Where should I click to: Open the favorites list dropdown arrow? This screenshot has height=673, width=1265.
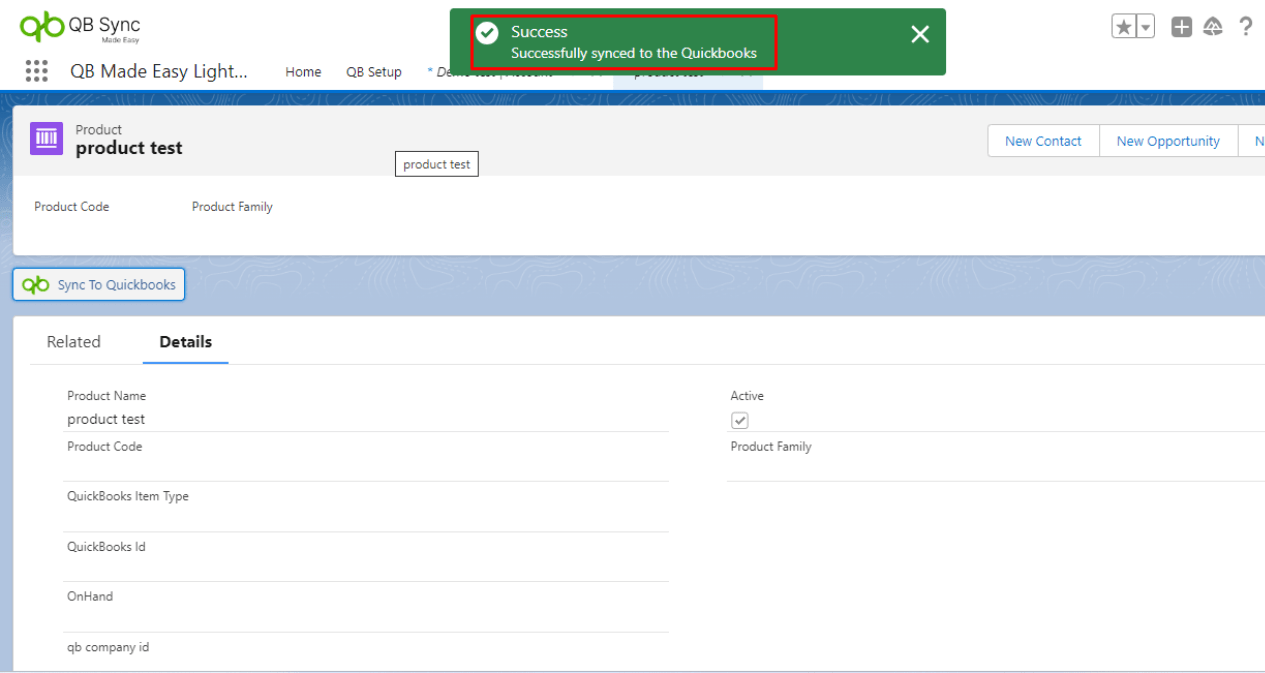point(1146,27)
